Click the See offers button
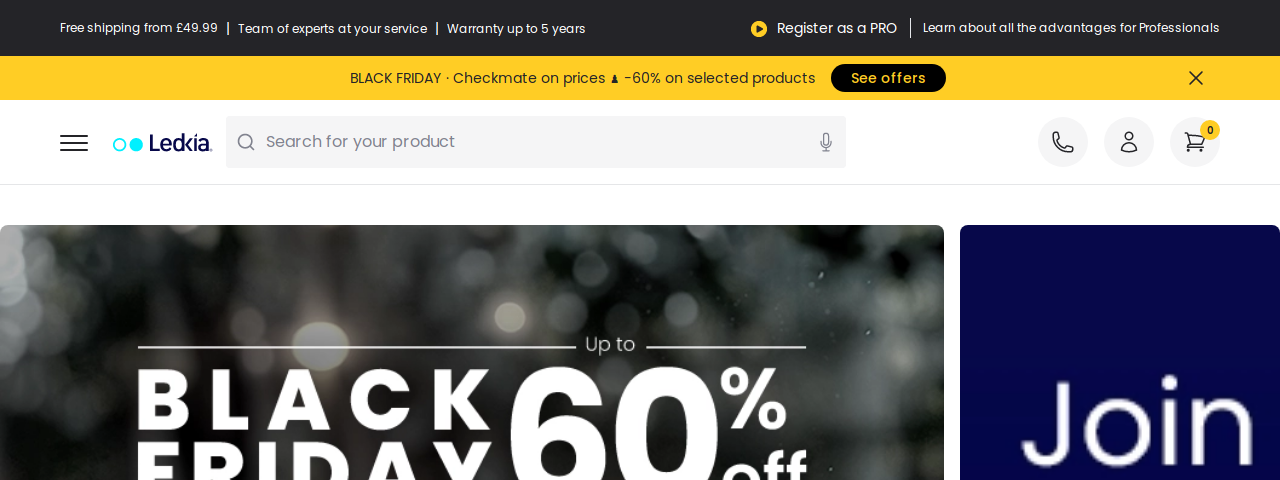This screenshot has height=480, width=1280. (x=888, y=78)
